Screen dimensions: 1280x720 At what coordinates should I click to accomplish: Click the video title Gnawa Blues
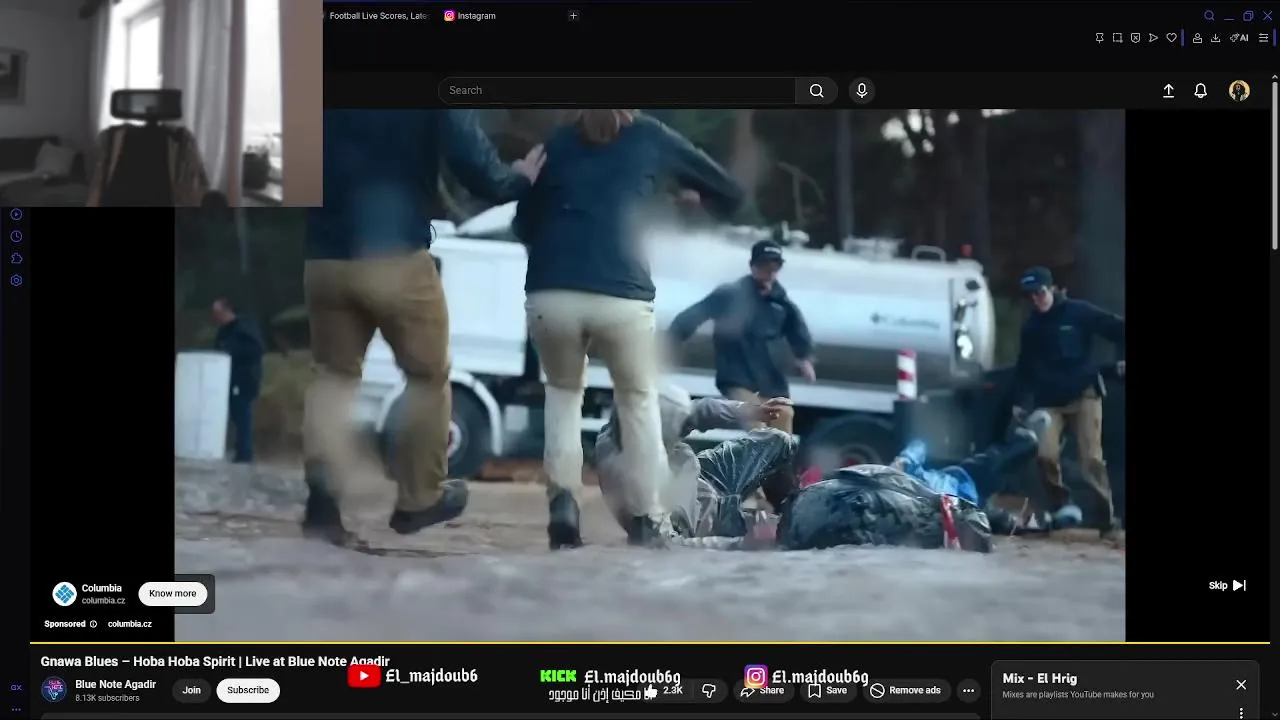click(215, 662)
